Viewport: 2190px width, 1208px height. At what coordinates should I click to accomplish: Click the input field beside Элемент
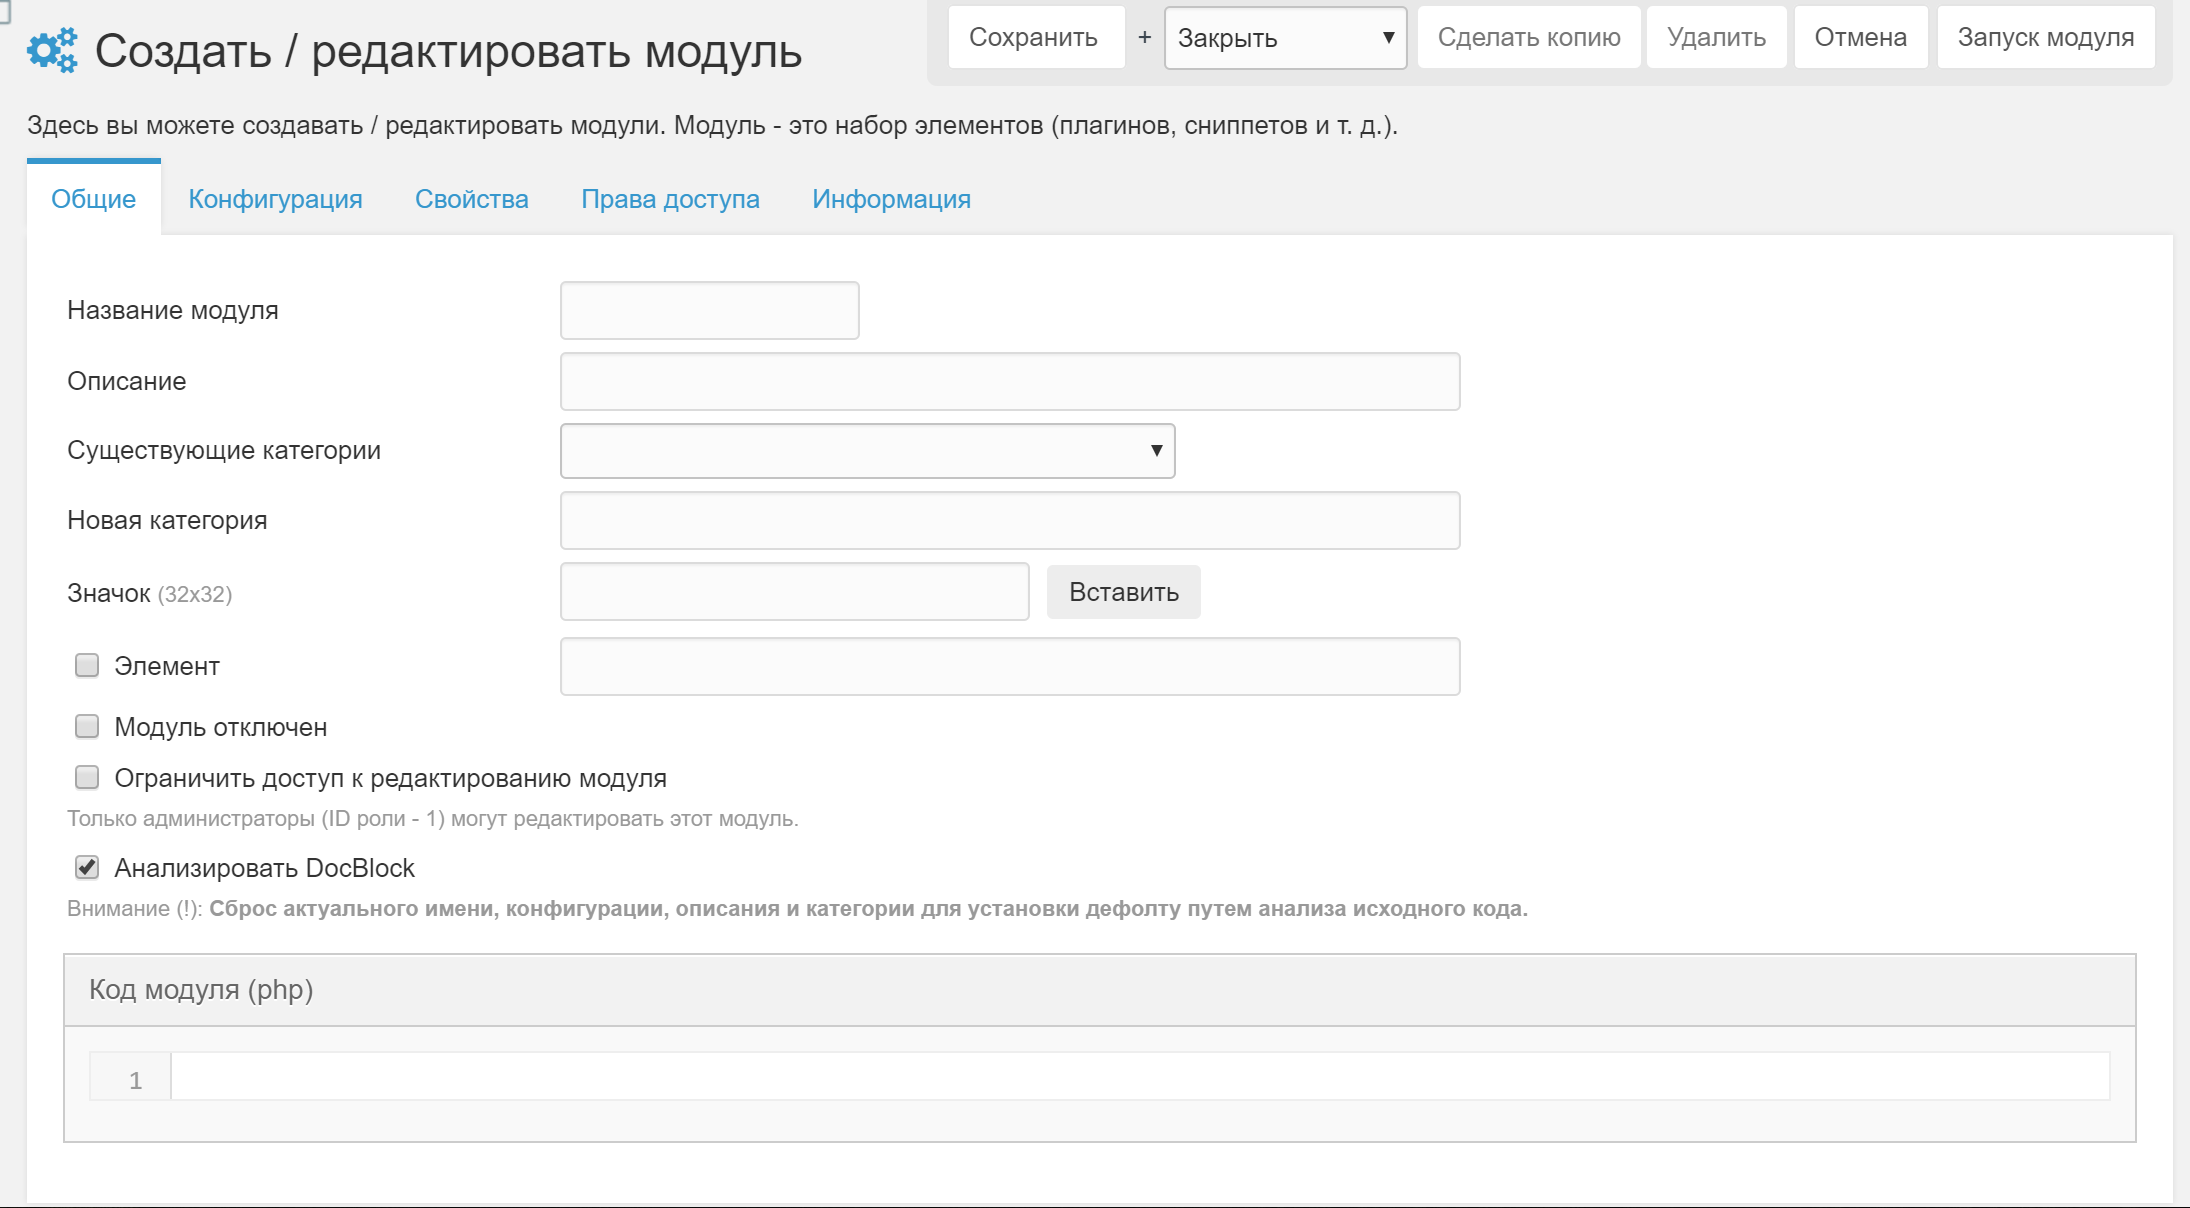[1010, 666]
